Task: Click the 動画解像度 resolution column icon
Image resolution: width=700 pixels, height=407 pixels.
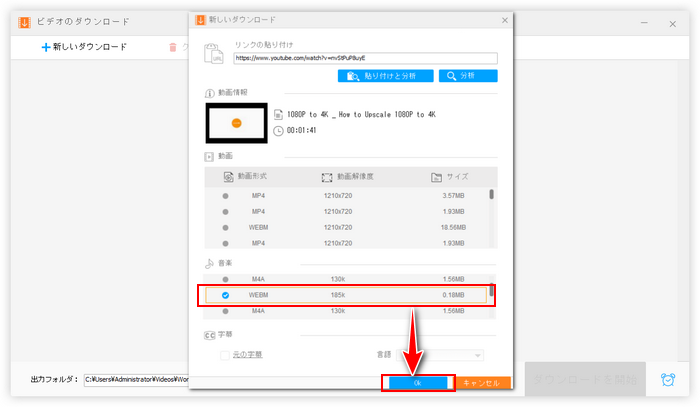Action: point(326,176)
